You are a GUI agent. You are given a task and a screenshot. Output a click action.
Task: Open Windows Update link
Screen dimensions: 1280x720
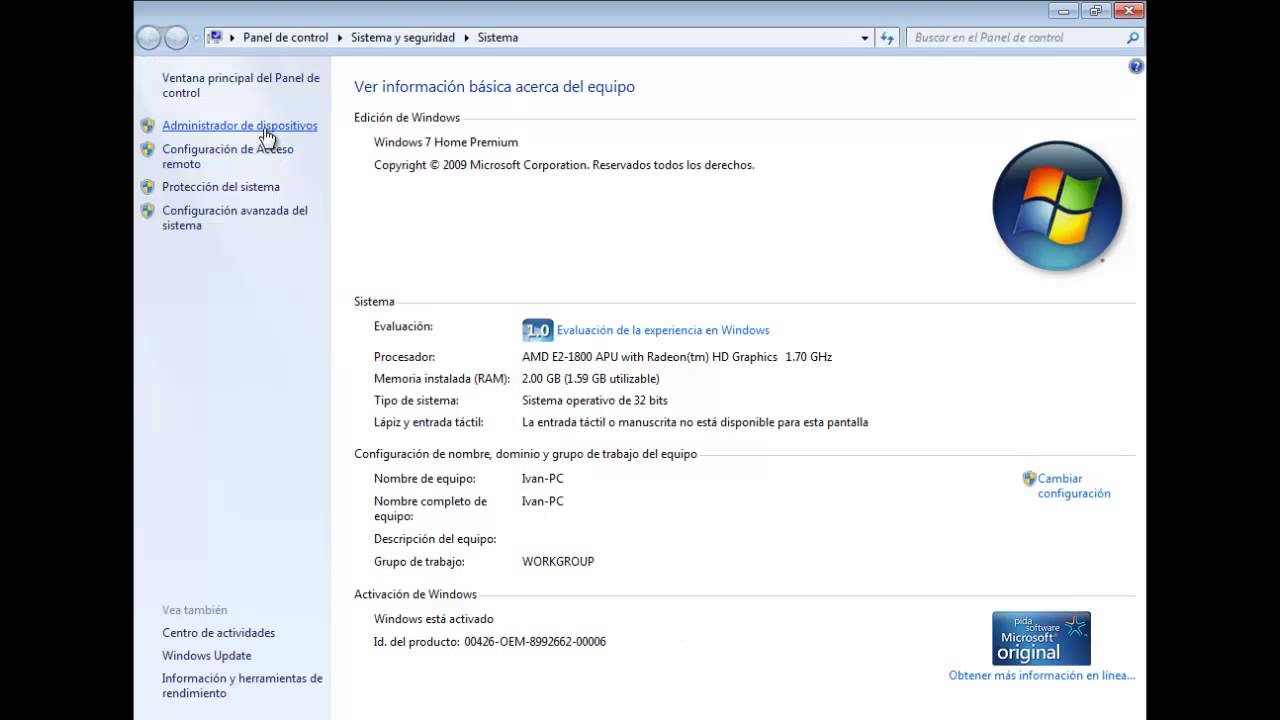click(207, 656)
